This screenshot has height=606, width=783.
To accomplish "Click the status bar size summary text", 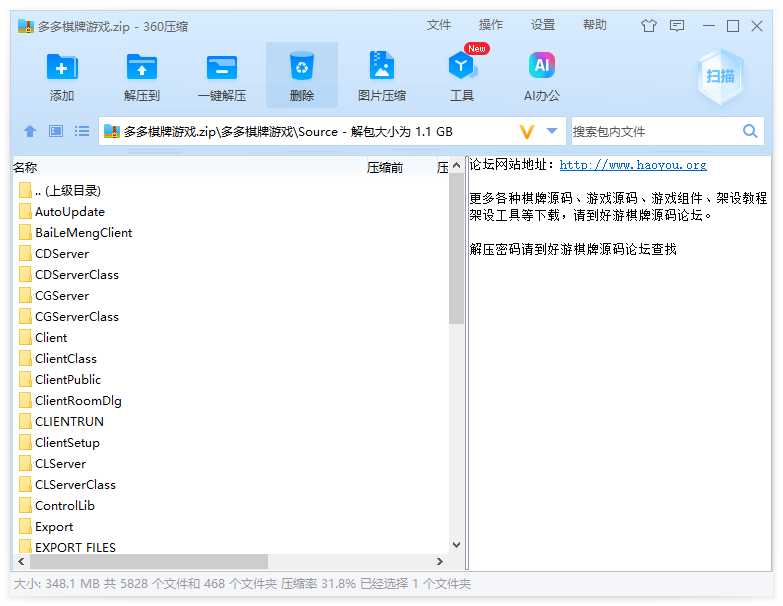I will click(x=242, y=584).
